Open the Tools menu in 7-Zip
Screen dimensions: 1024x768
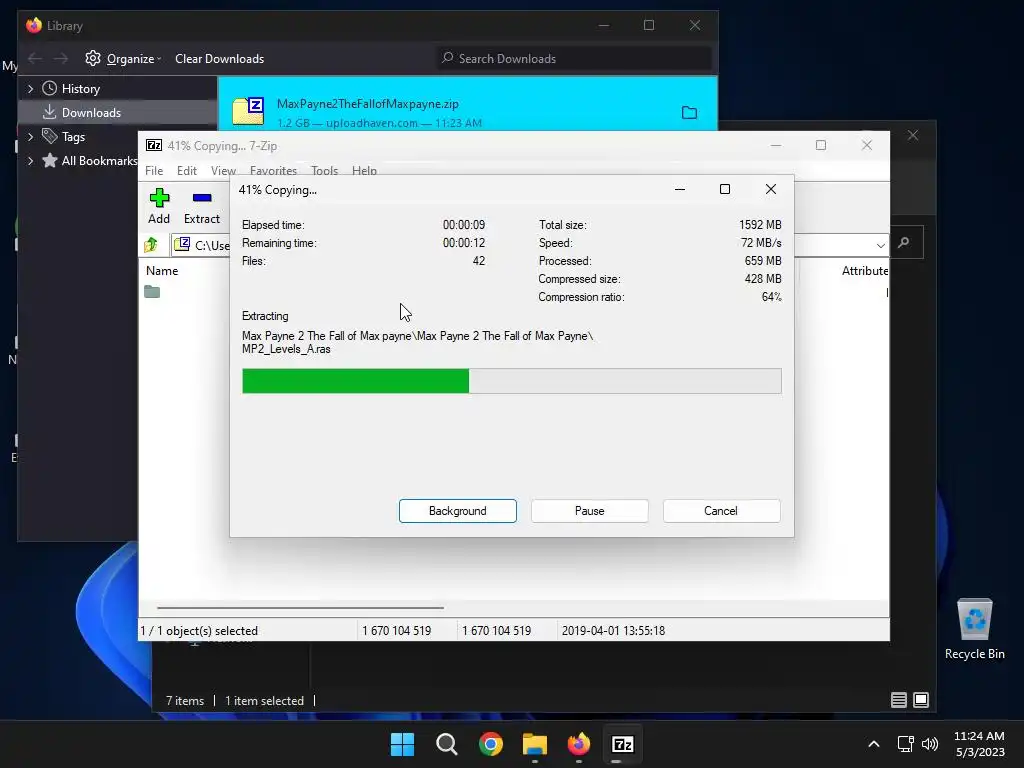point(325,170)
